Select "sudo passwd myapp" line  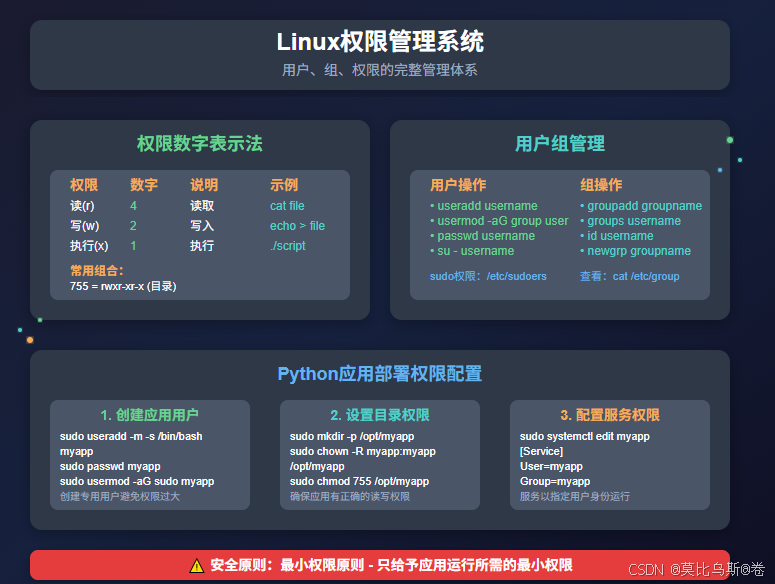(x=110, y=466)
